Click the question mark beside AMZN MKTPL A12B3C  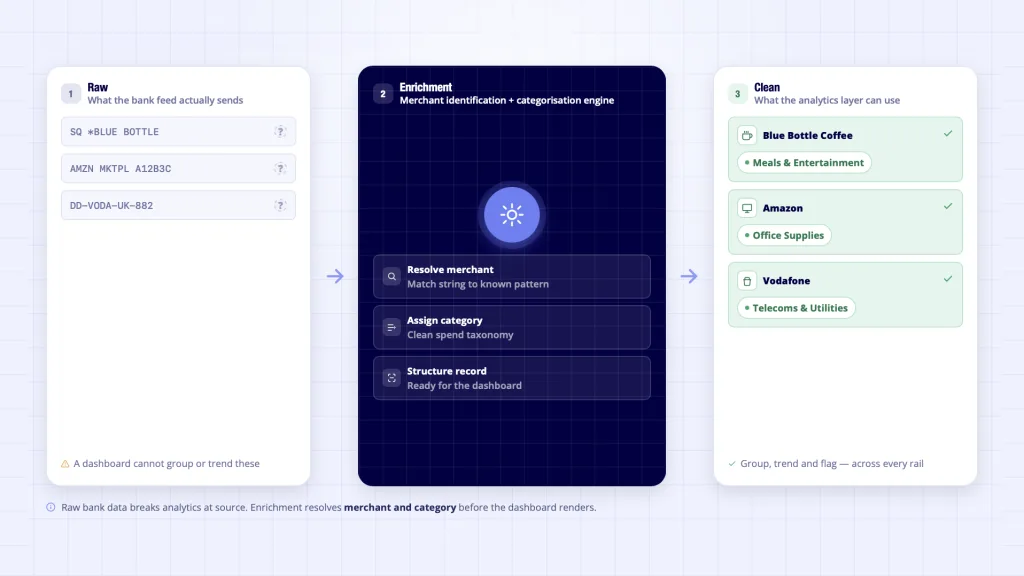pyautogui.click(x=280, y=168)
